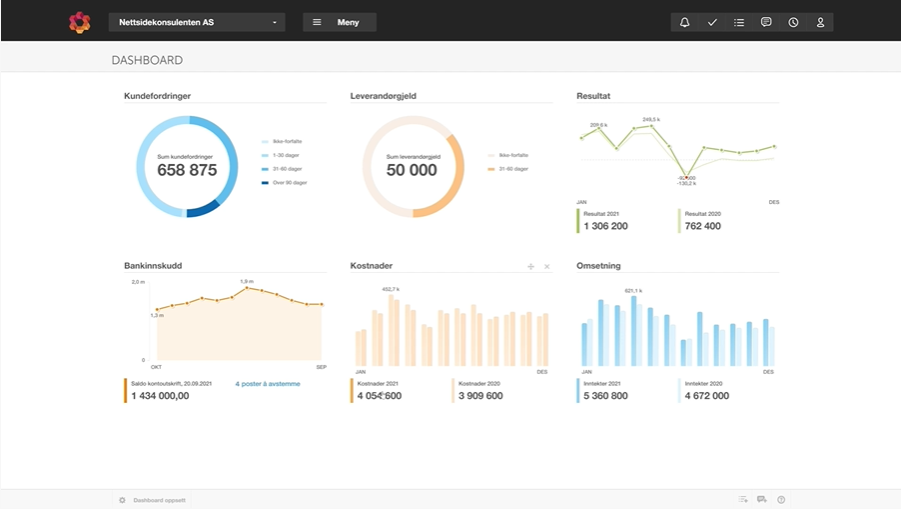Open the Nettsidekonsulenten AS company dropdown
The height and width of the screenshot is (509, 901).
(x=197, y=22)
